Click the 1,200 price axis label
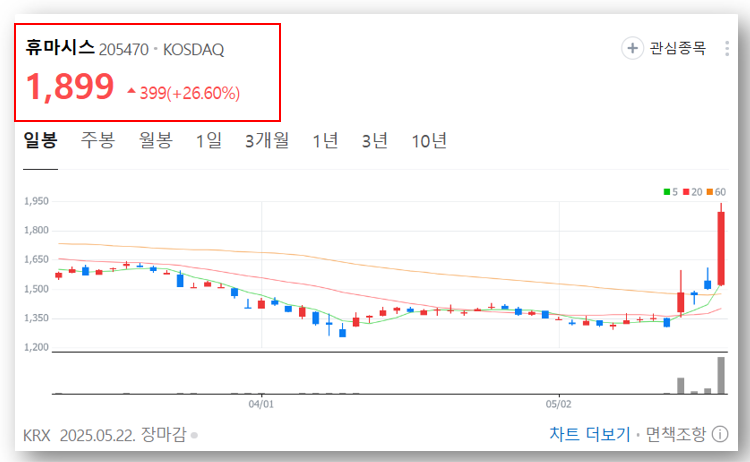 [36, 347]
